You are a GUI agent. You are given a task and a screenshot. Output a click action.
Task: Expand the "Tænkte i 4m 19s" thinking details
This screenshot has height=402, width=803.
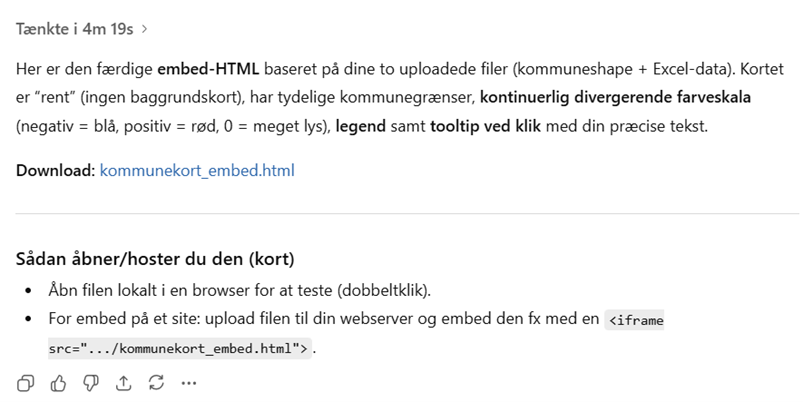tap(75, 29)
